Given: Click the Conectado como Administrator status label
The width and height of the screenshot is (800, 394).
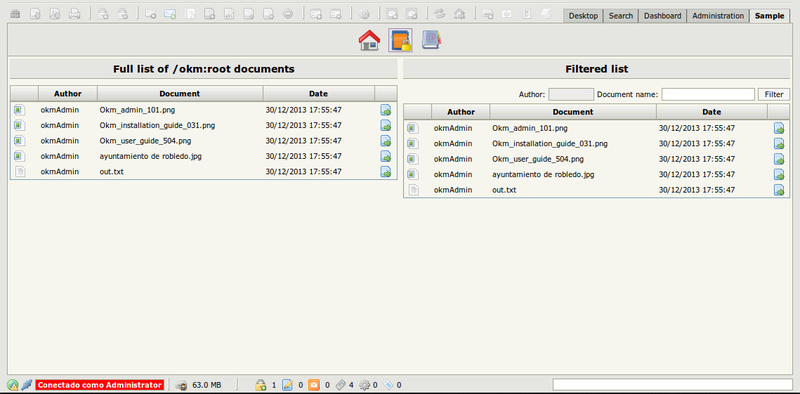Looking at the screenshot, I should (100, 385).
